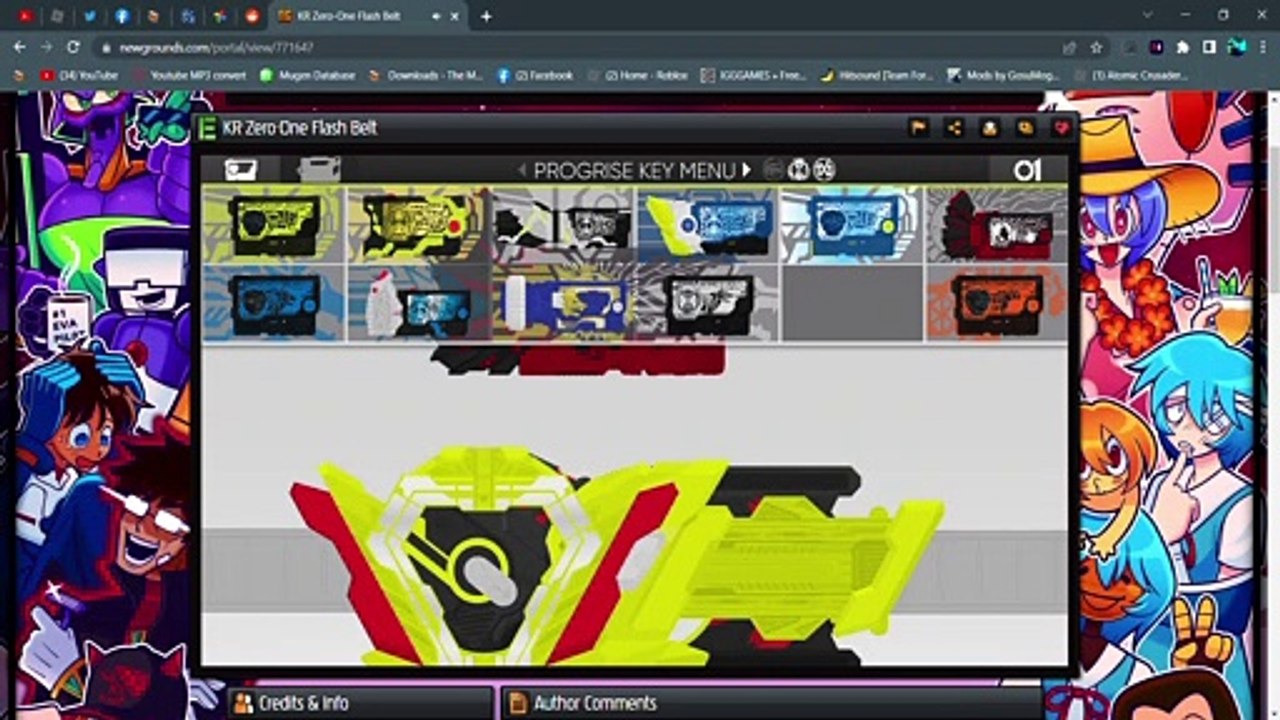Open the pinned YouTube tab
The height and width of the screenshot is (720, 1280).
pyautogui.click(x=25, y=16)
